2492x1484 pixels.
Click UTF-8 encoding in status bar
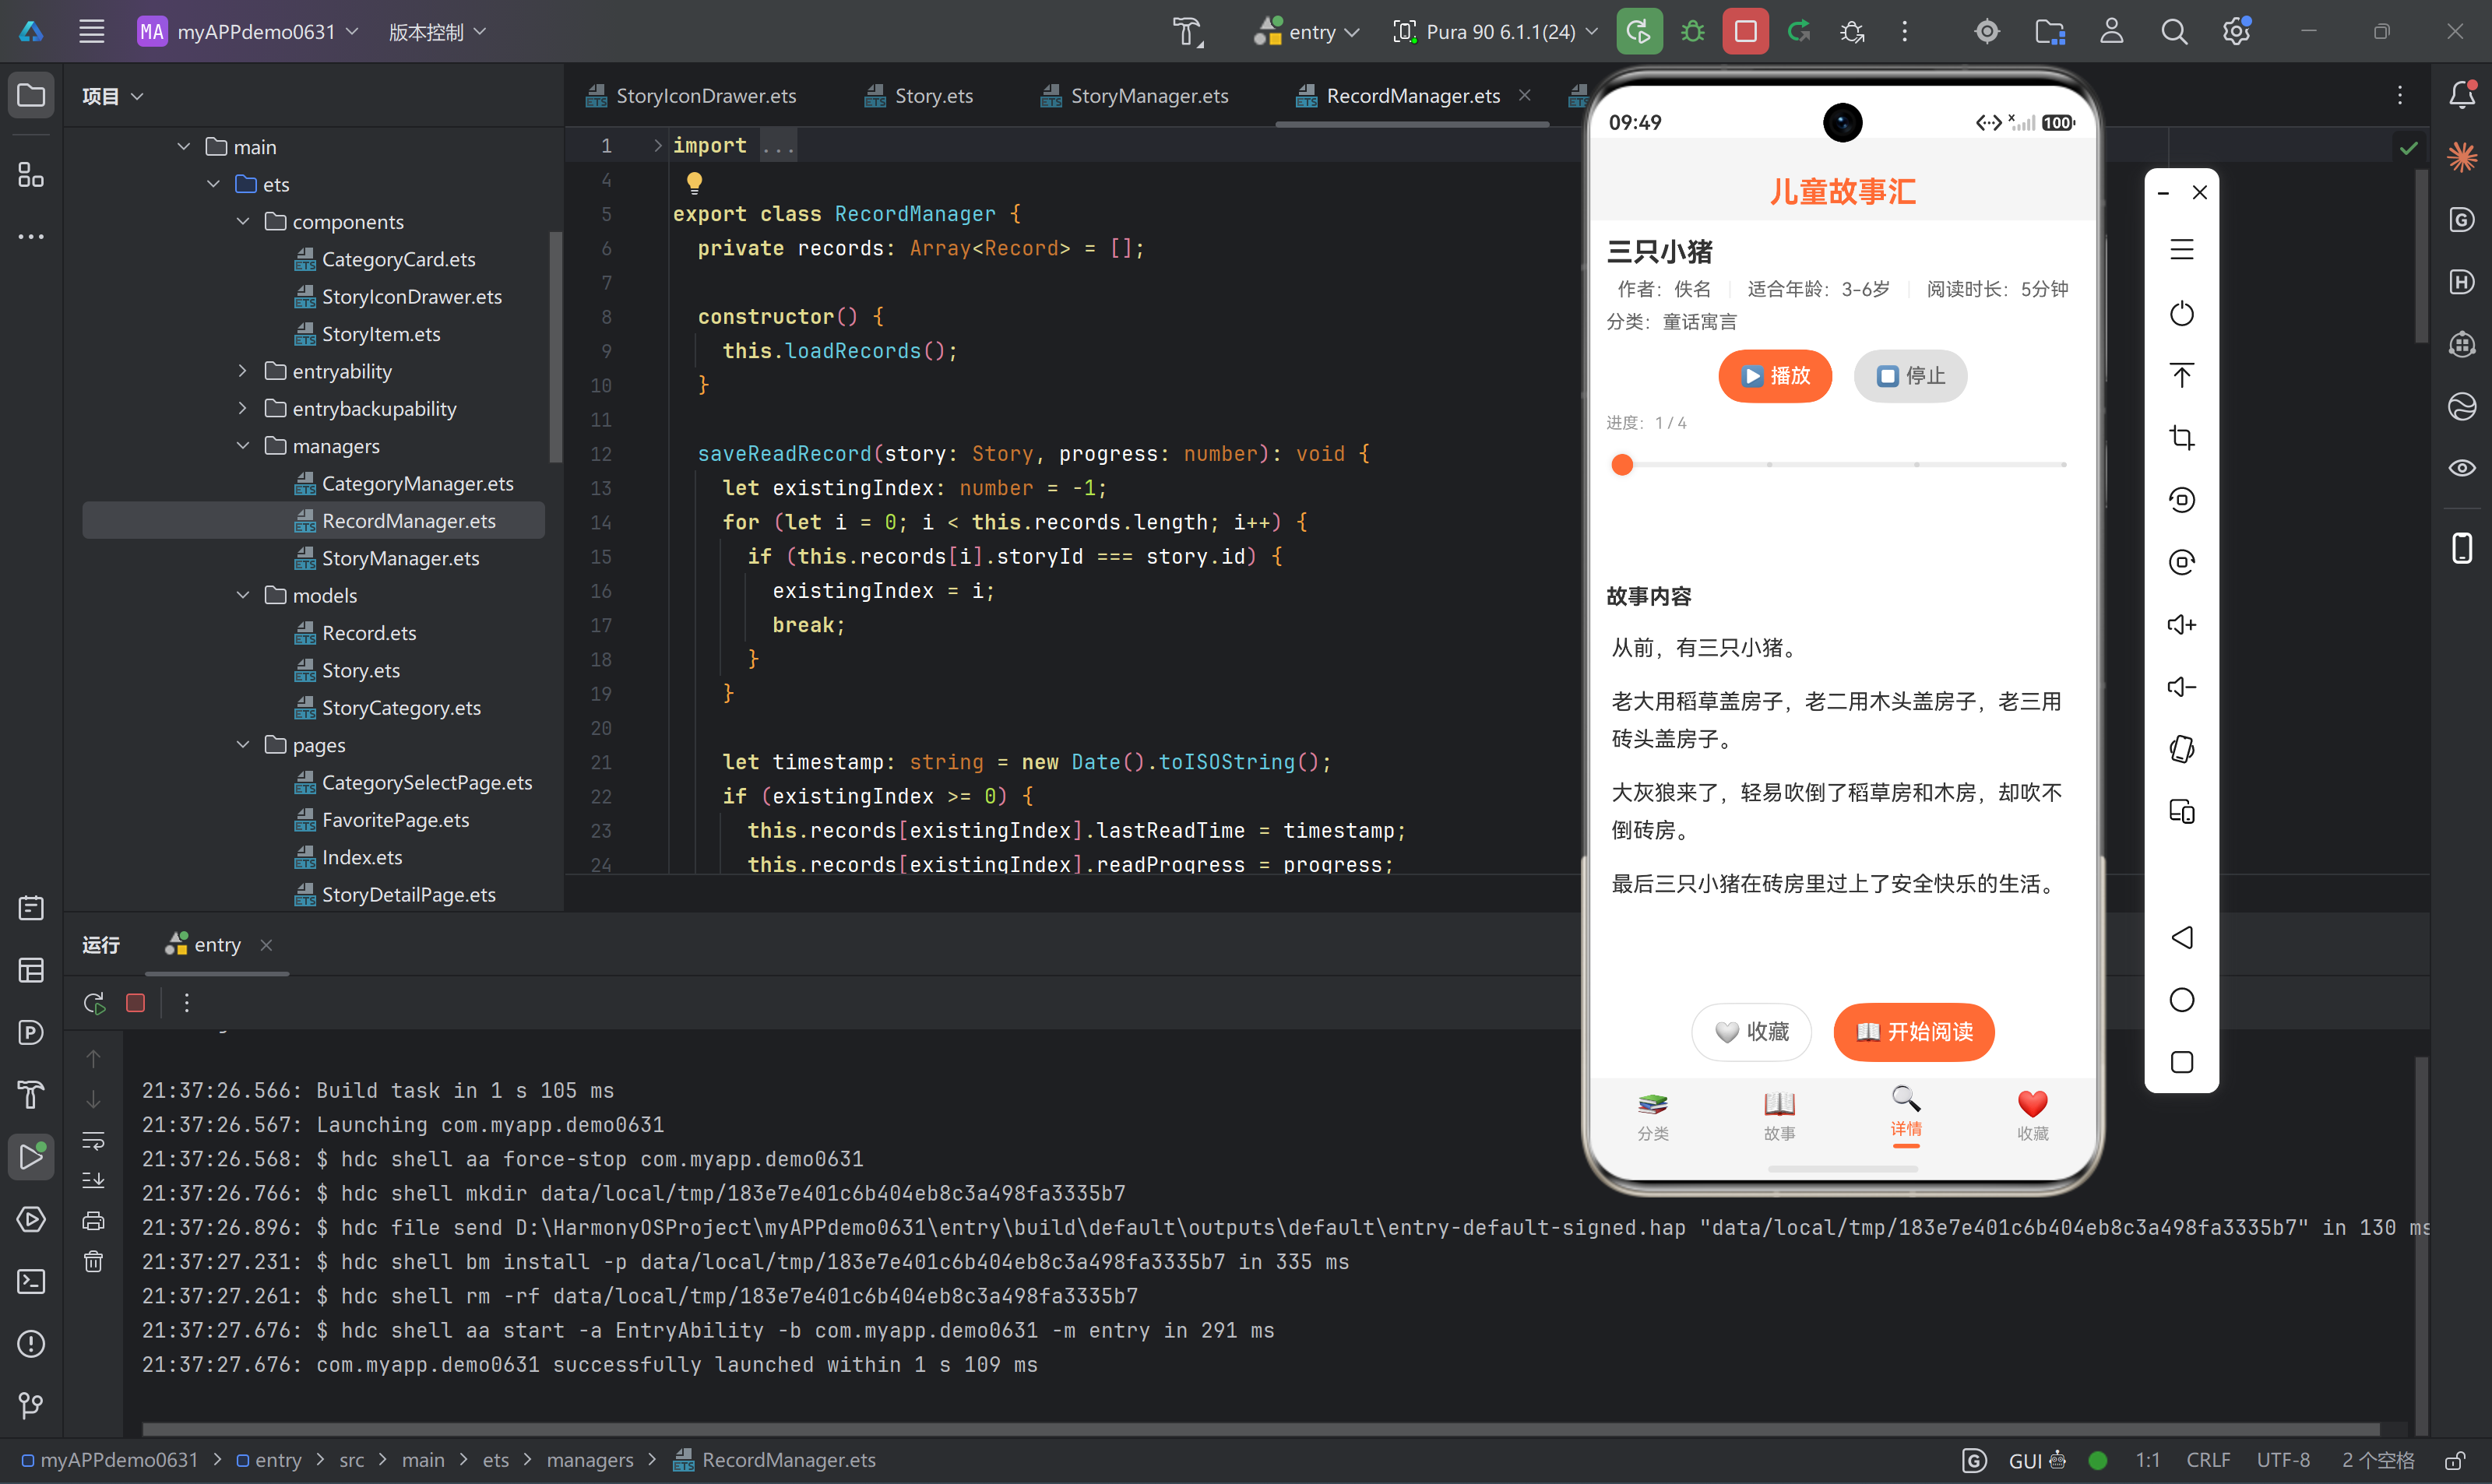(x=2283, y=1460)
